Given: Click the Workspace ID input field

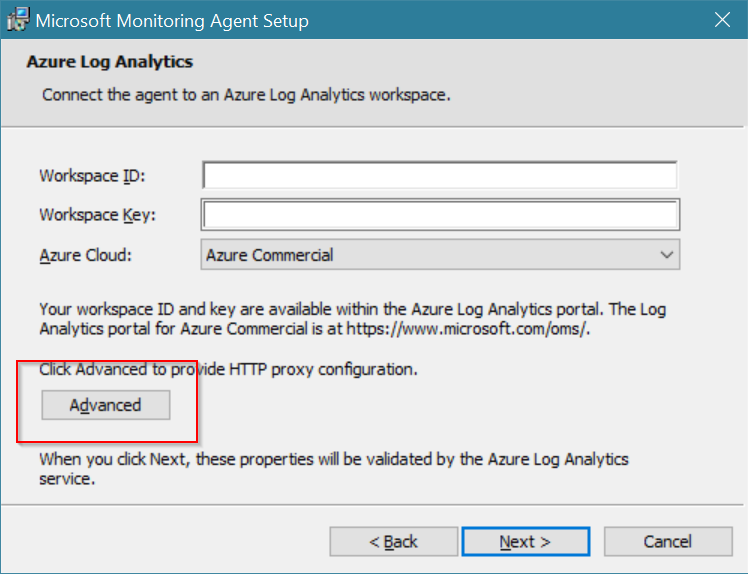Looking at the screenshot, I should click(439, 175).
